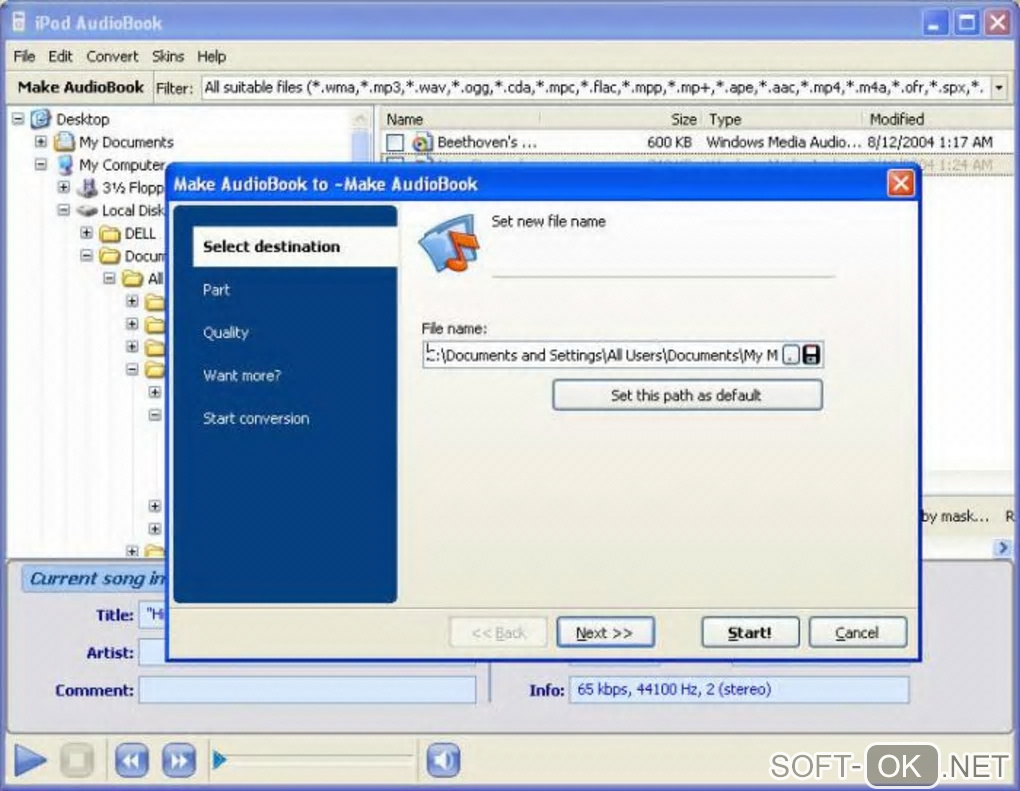Expand the DELL folder node
1020x791 pixels.
pyautogui.click(x=87, y=232)
